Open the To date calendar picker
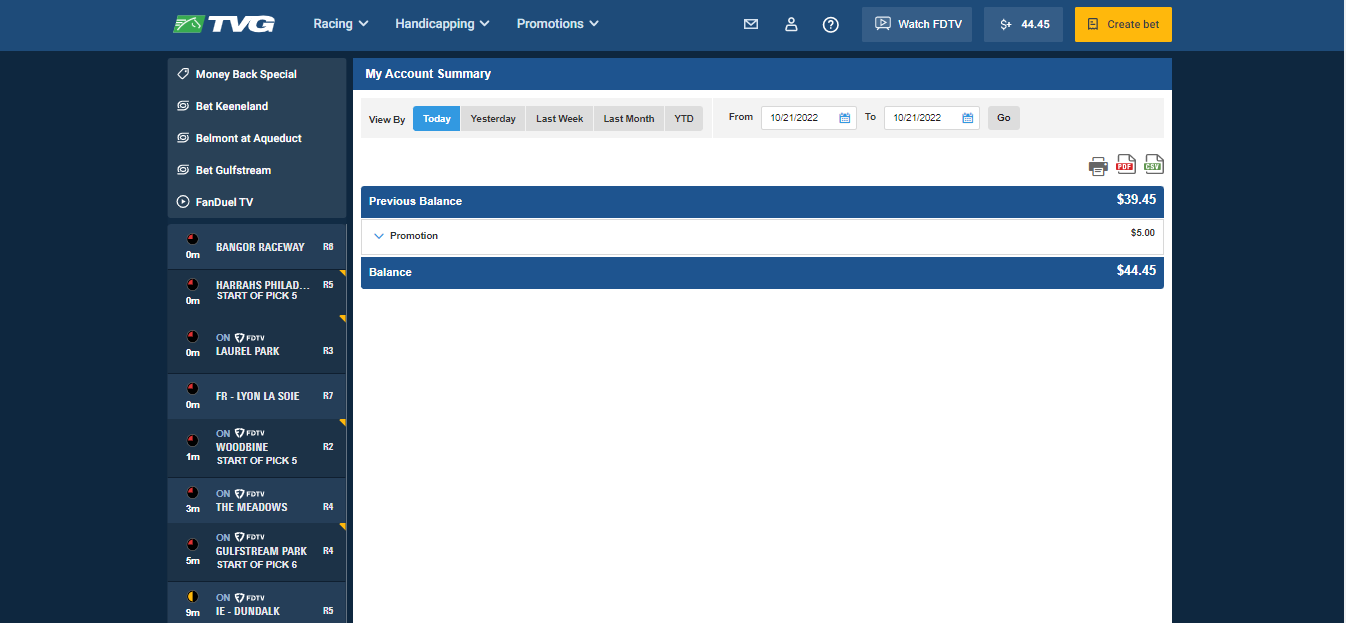1346x623 pixels. click(x=968, y=118)
